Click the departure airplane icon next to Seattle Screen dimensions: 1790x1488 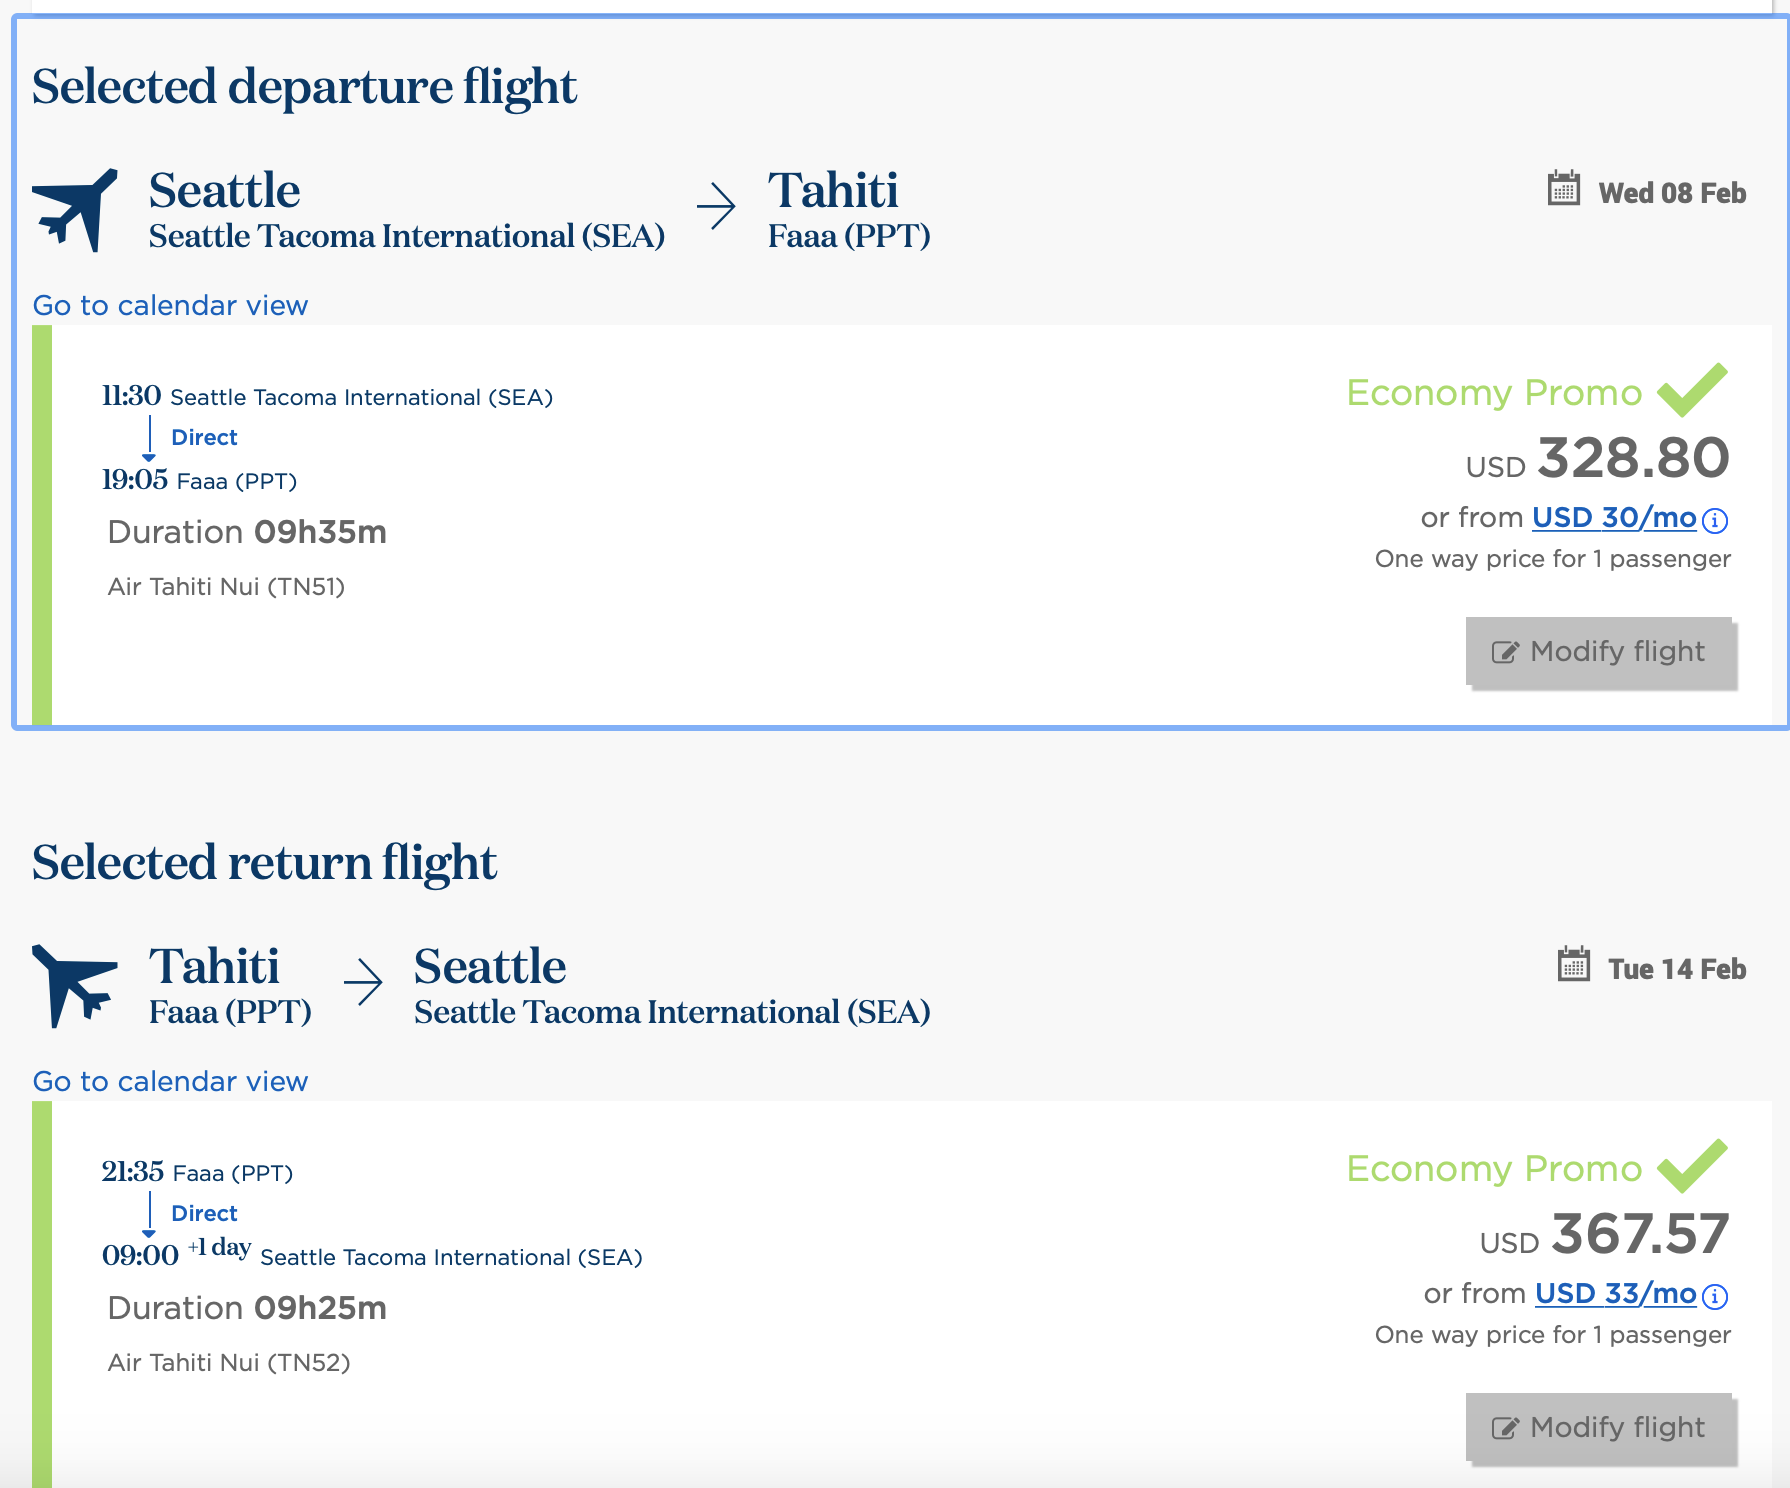pos(75,209)
